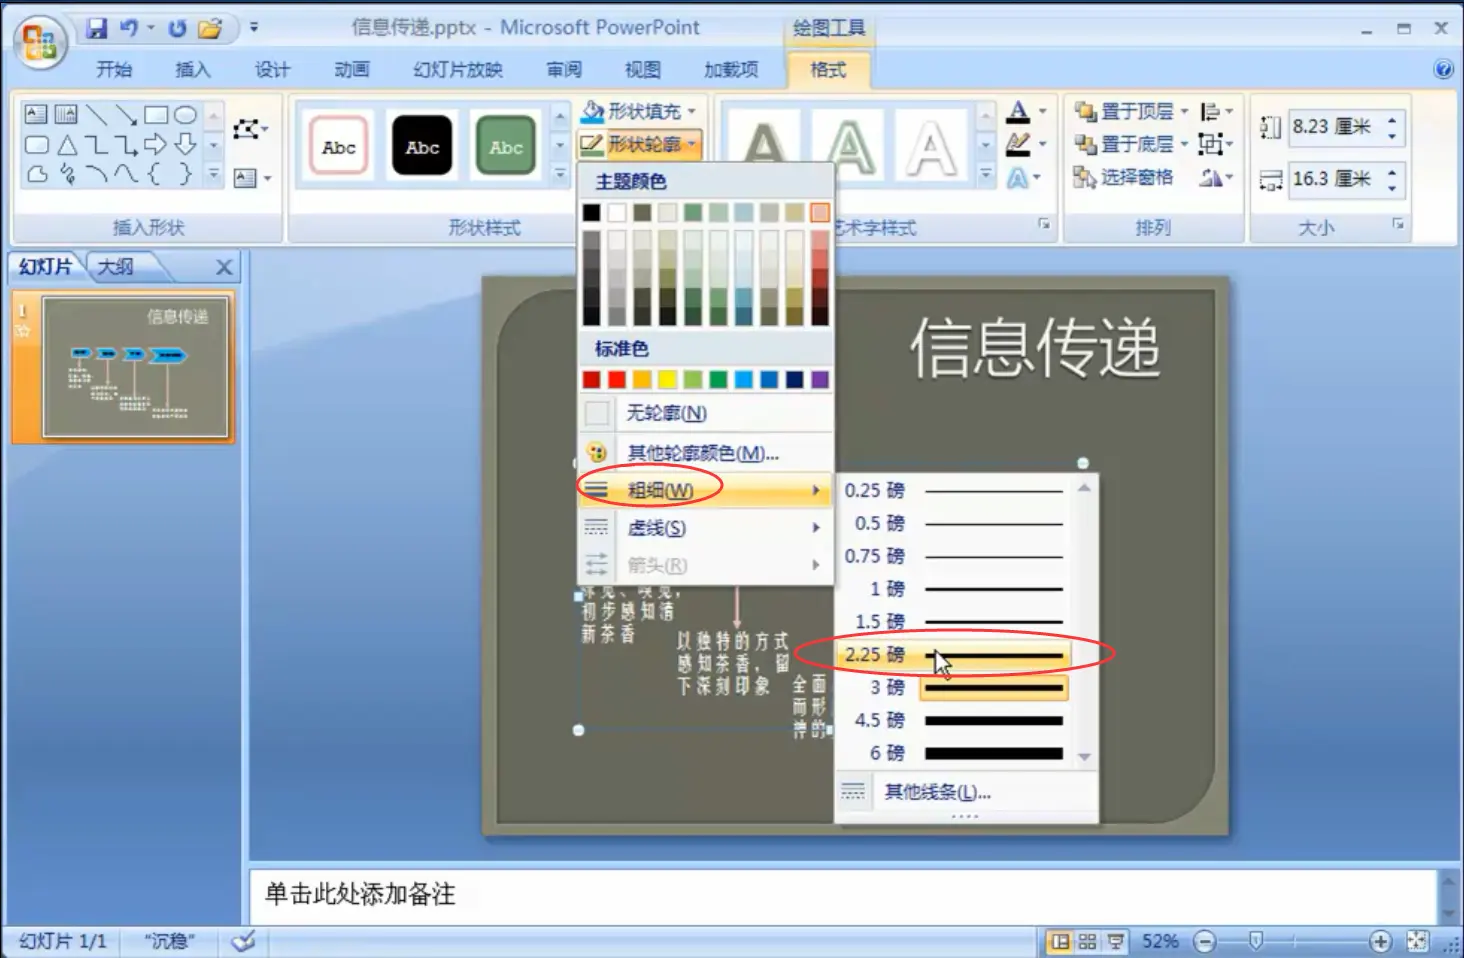The width and height of the screenshot is (1464, 958).
Task: Open text fill color A icon
Action: tap(1018, 111)
